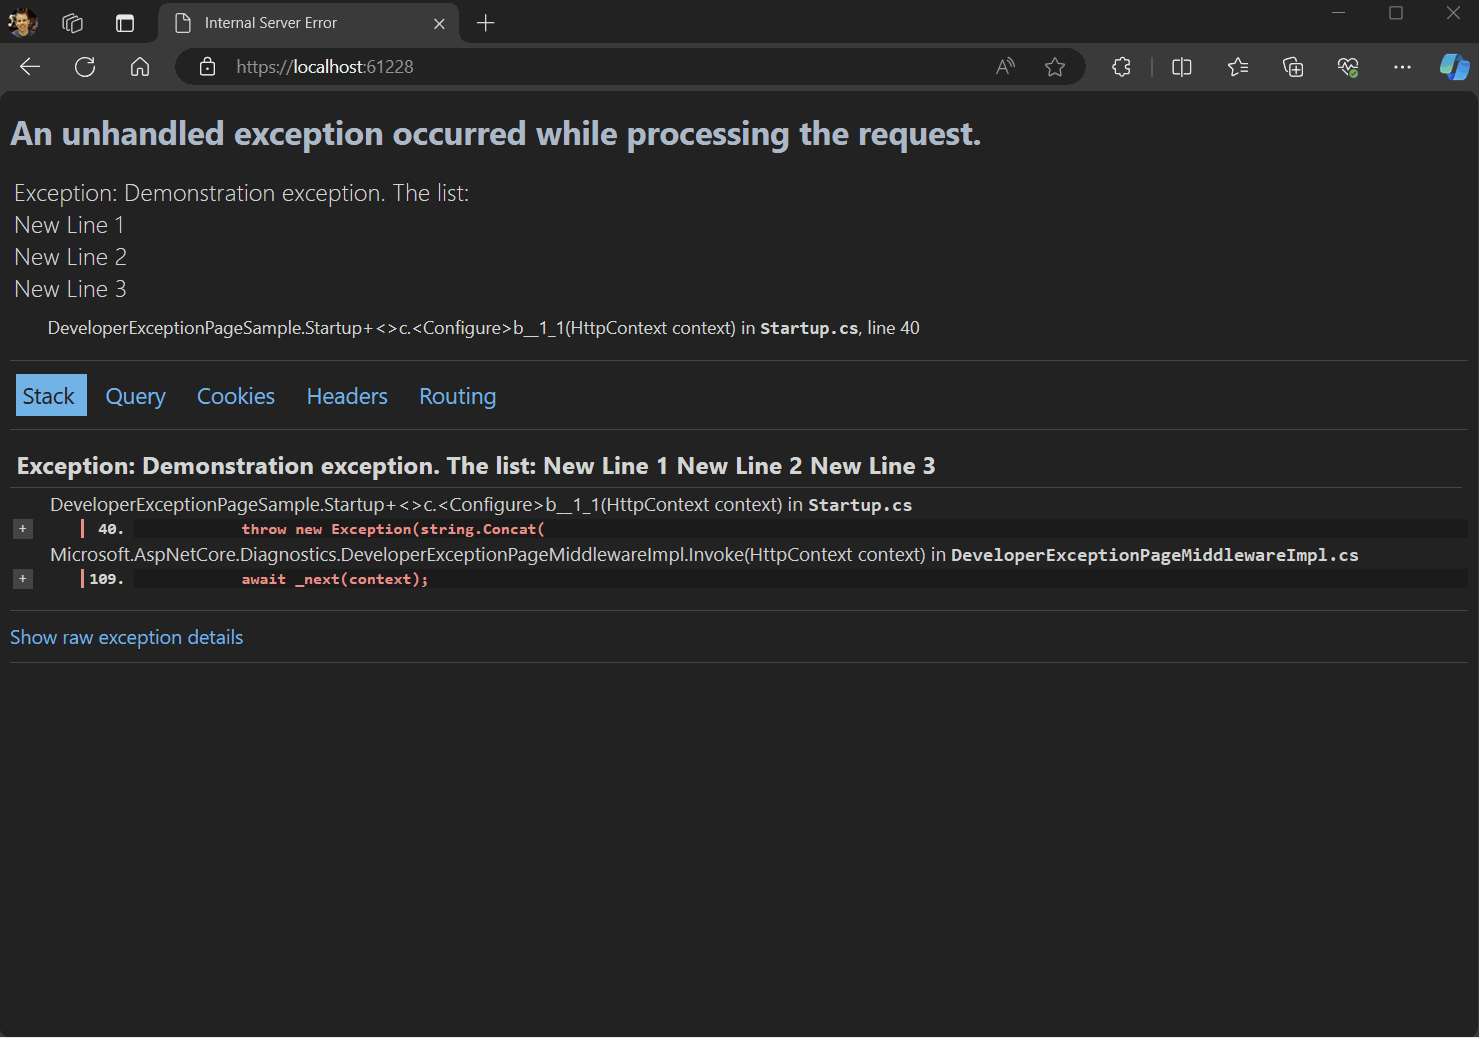Add this page to favorites
1479x1038 pixels.
point(1055,67)
